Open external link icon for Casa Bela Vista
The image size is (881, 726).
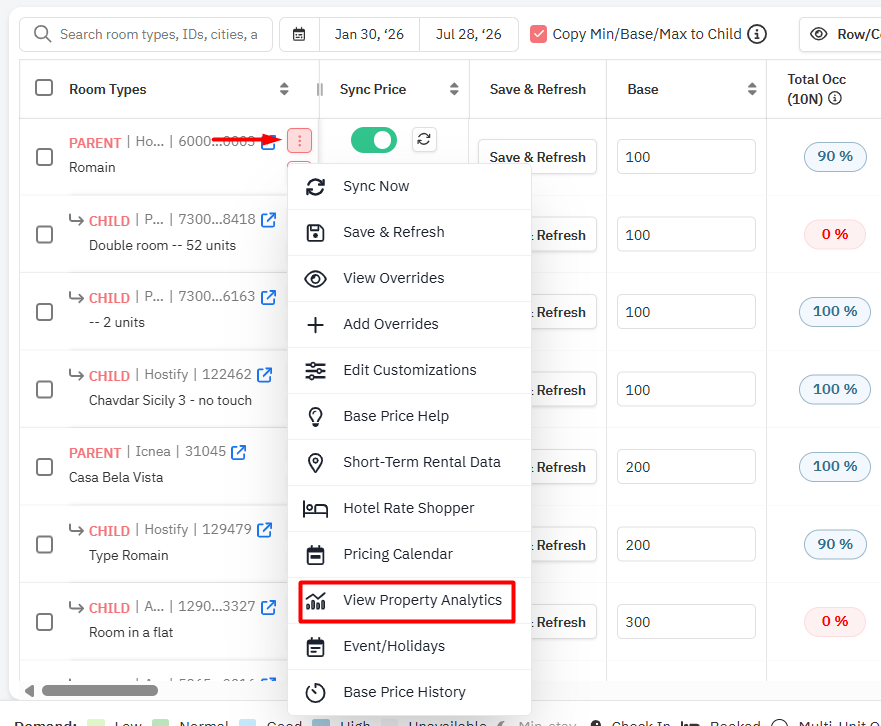[239, 452]
